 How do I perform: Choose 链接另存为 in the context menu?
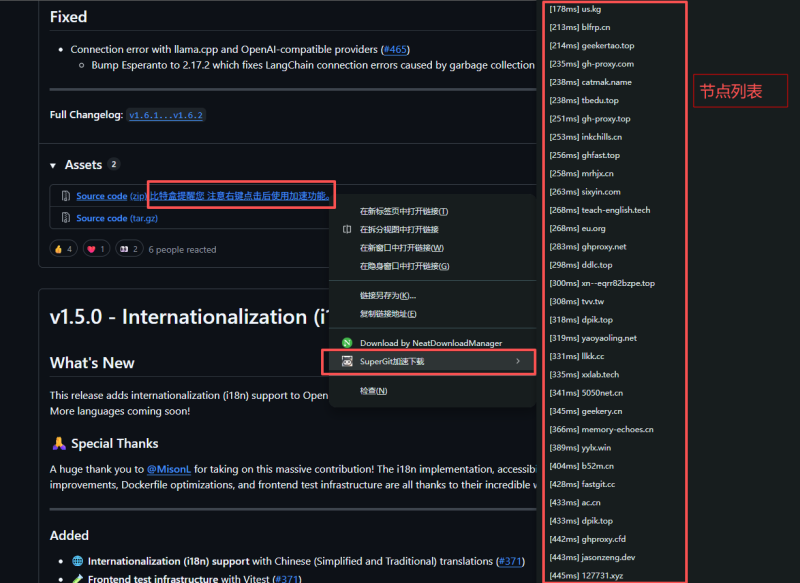(388, 296)
